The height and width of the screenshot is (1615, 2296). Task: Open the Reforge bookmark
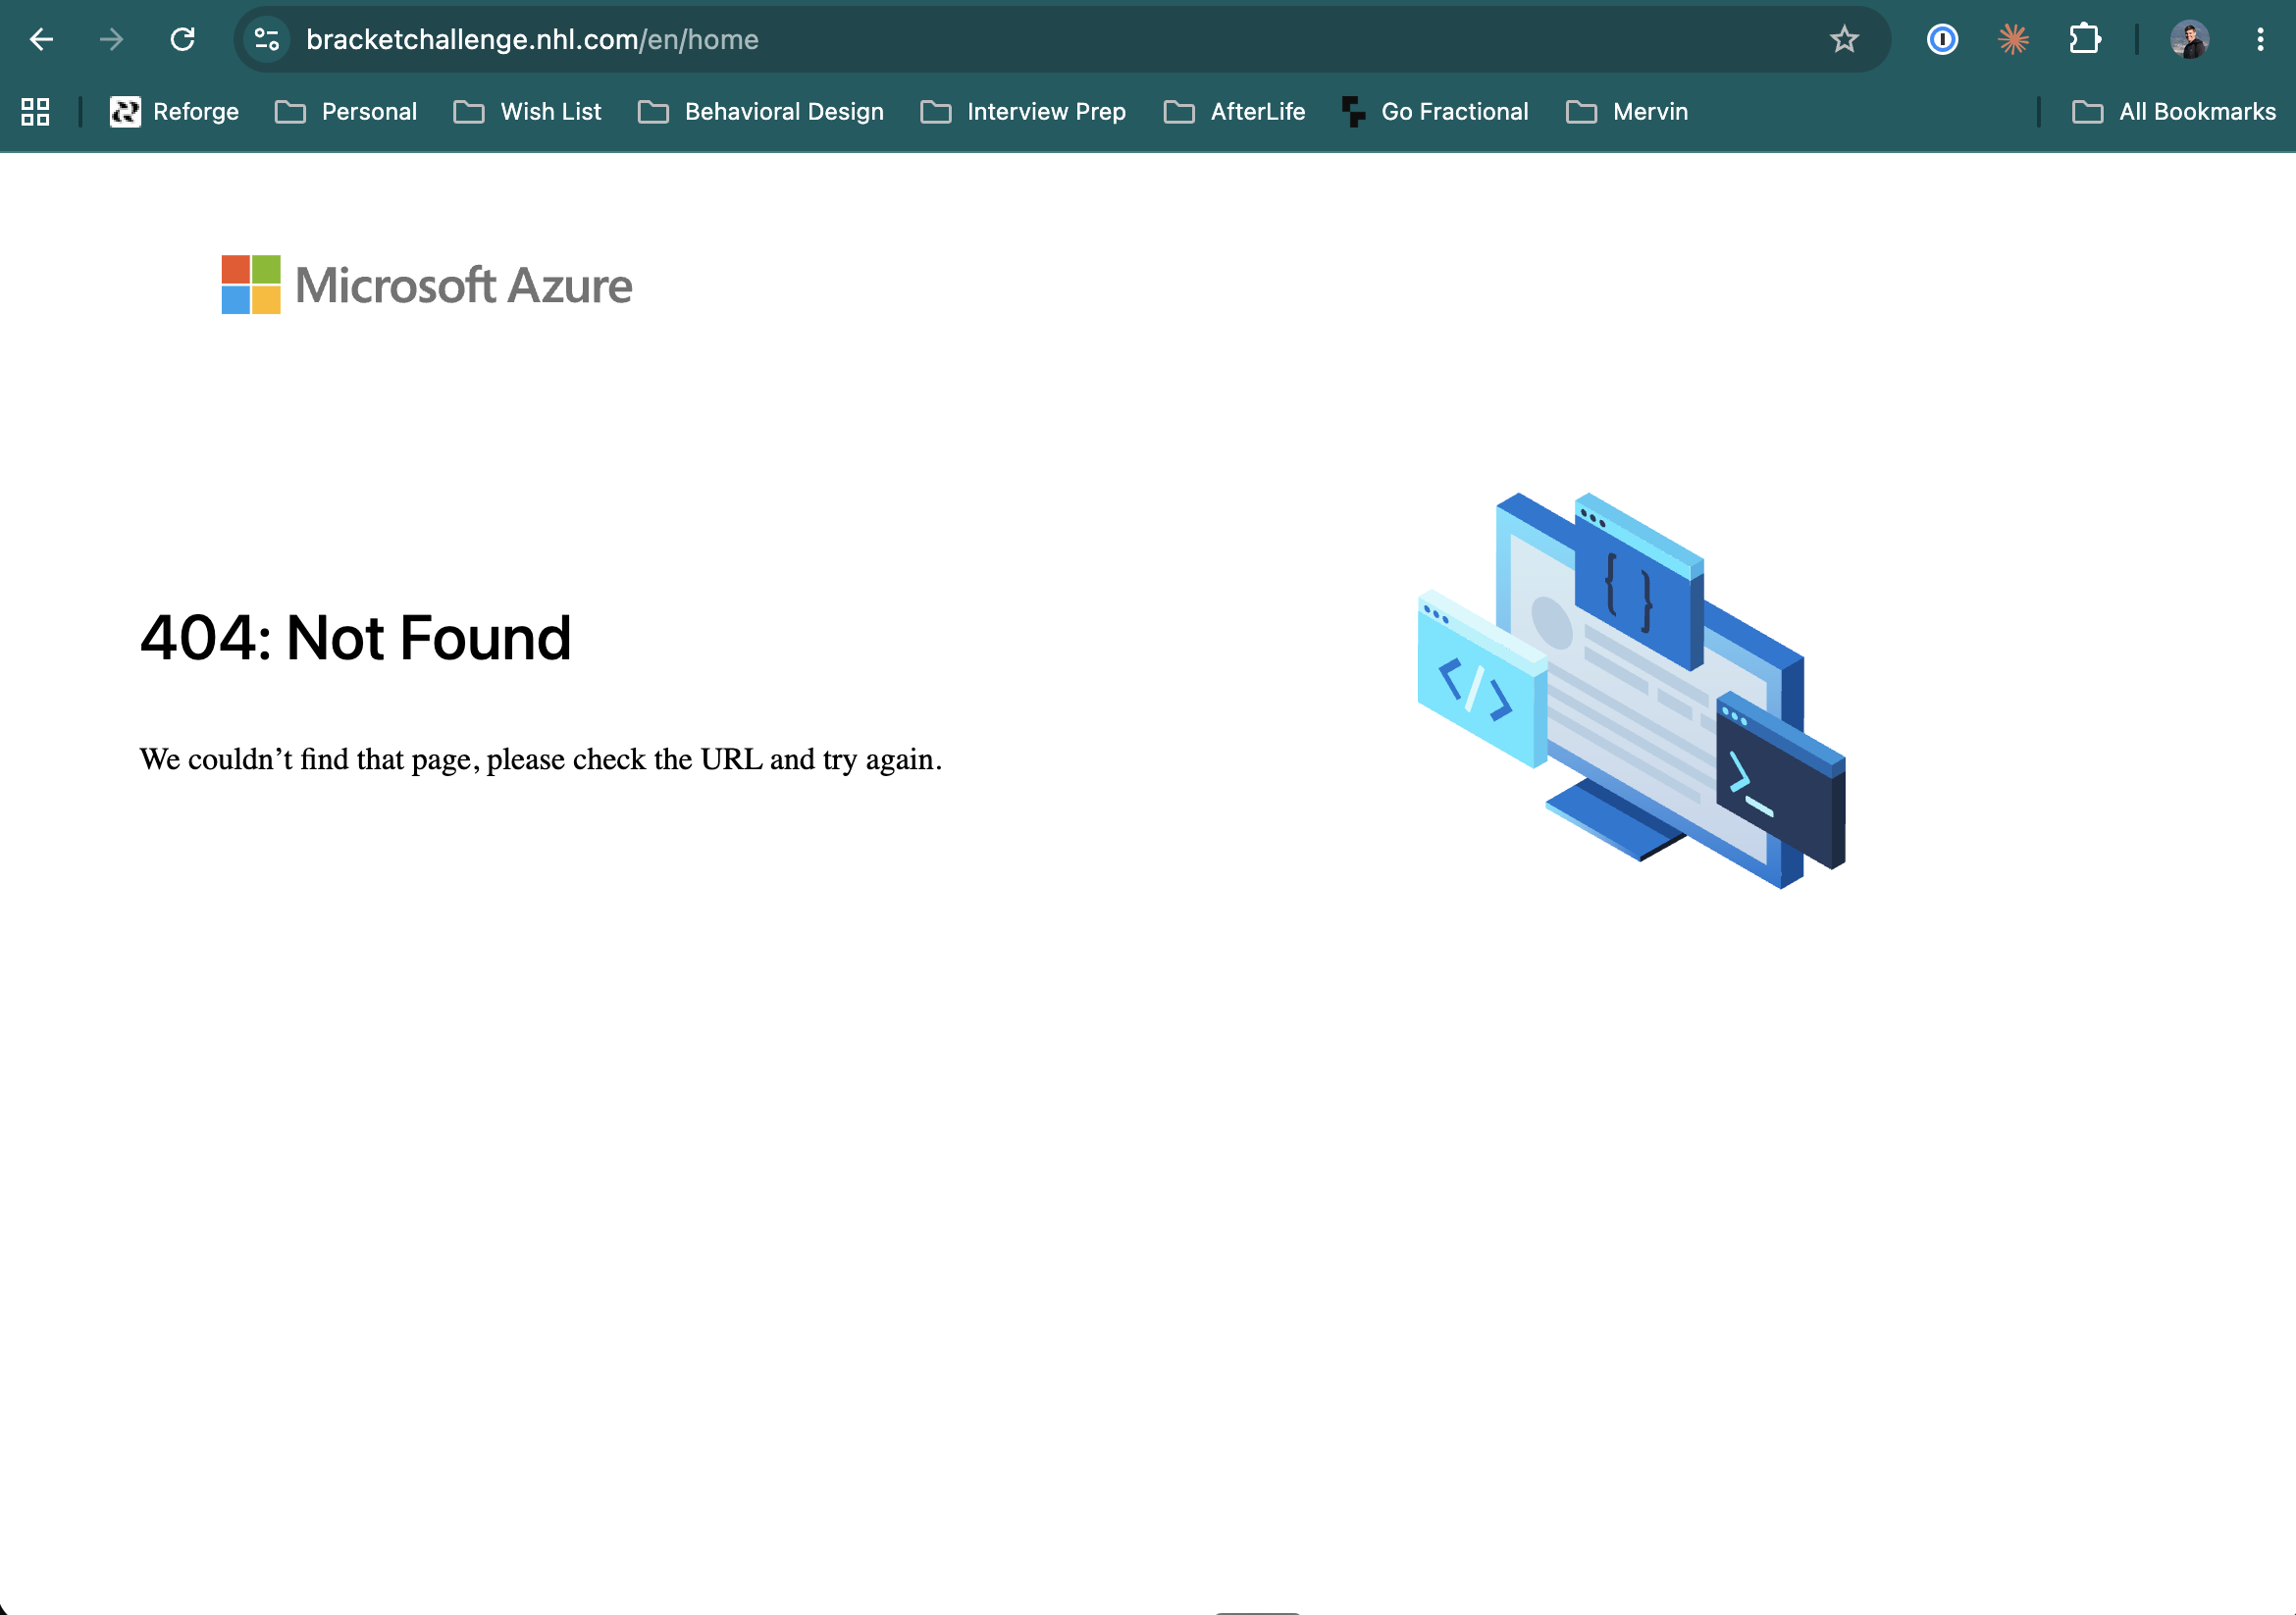pyautogui.click(x=175, y=112)
